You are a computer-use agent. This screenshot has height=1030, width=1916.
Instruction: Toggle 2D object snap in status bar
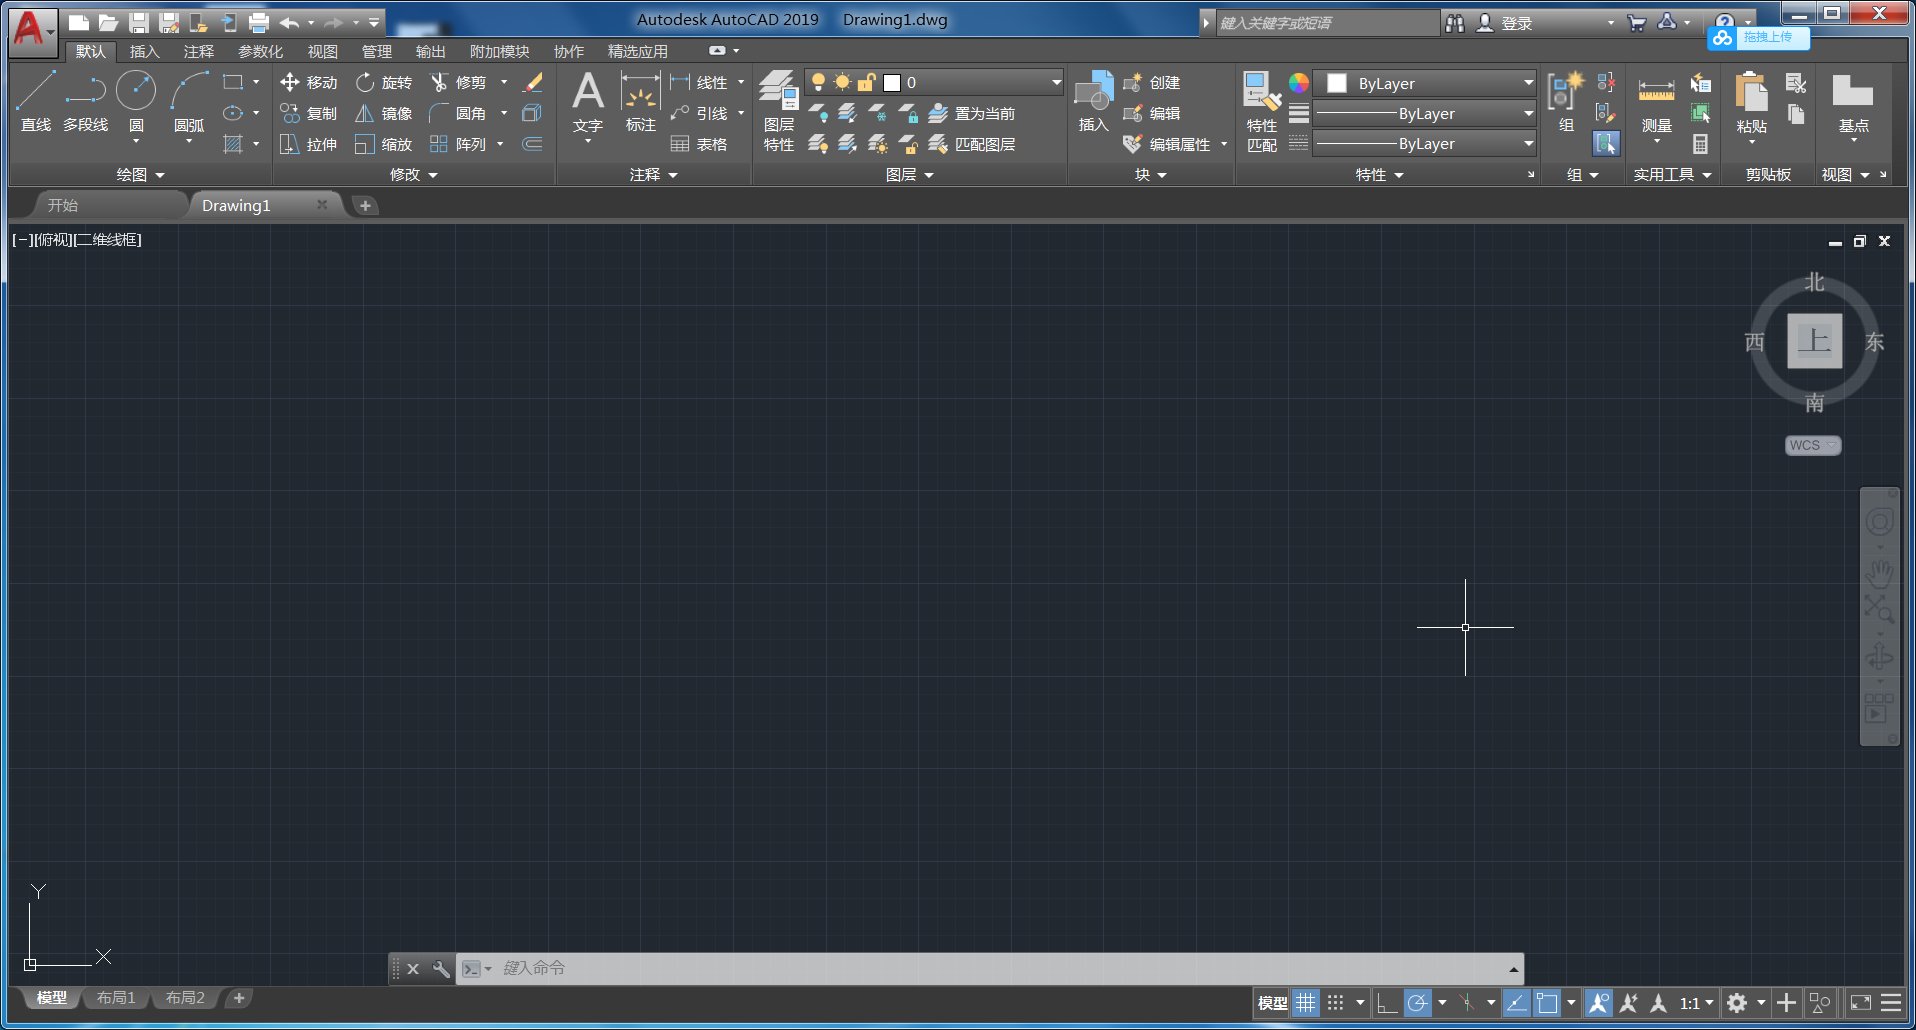1547,1003
